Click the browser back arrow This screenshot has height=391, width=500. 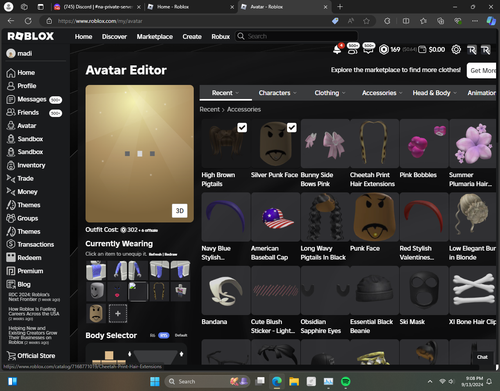(x=11, y=21)
